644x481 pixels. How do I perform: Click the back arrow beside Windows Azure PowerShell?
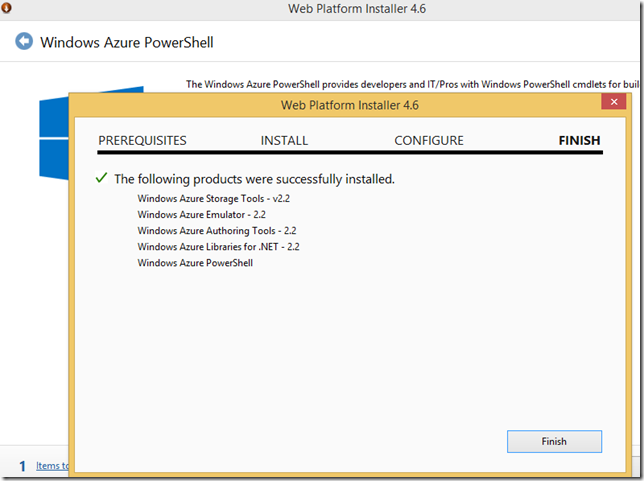pyautogui.click(x=24, y=42)
